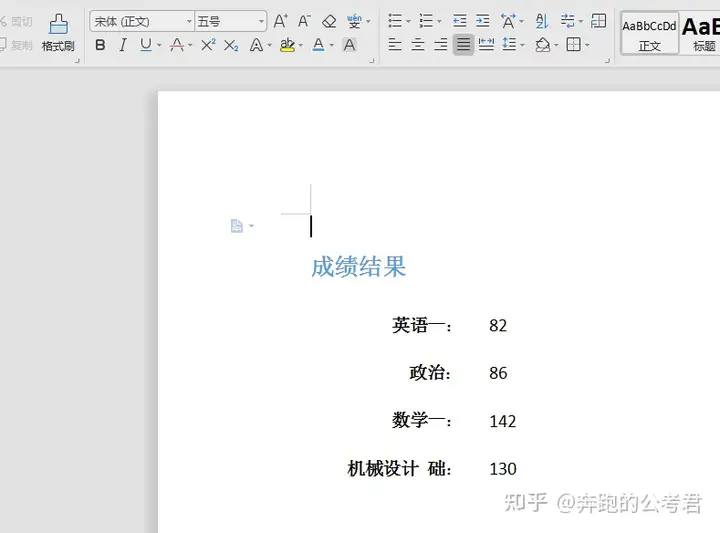Click the score value 142
The height and width of the screenshot is (533, 720).
click(503, 421)
